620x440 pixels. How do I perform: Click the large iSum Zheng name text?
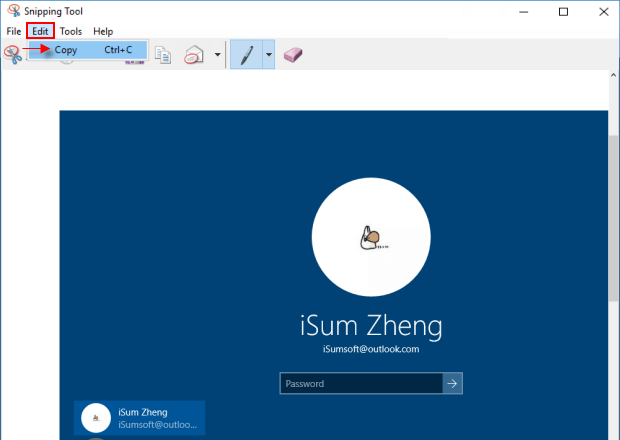pyautogui.click(x=371, y=326)
